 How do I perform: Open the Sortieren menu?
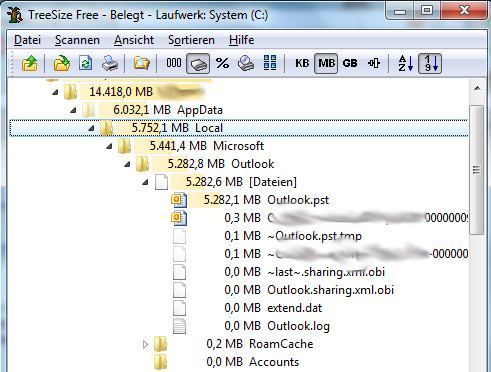coord(191,40)
